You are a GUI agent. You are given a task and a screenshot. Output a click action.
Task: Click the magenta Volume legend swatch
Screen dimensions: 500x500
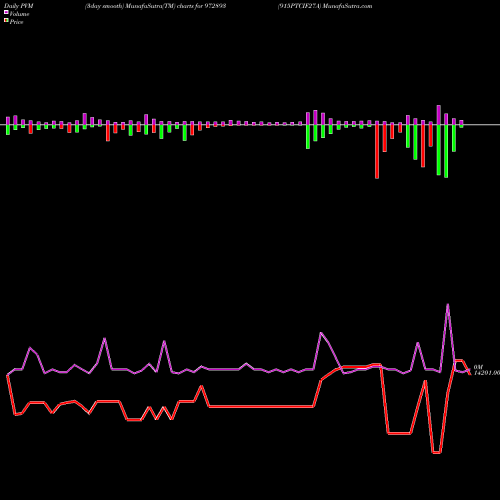tap(6, 12)
